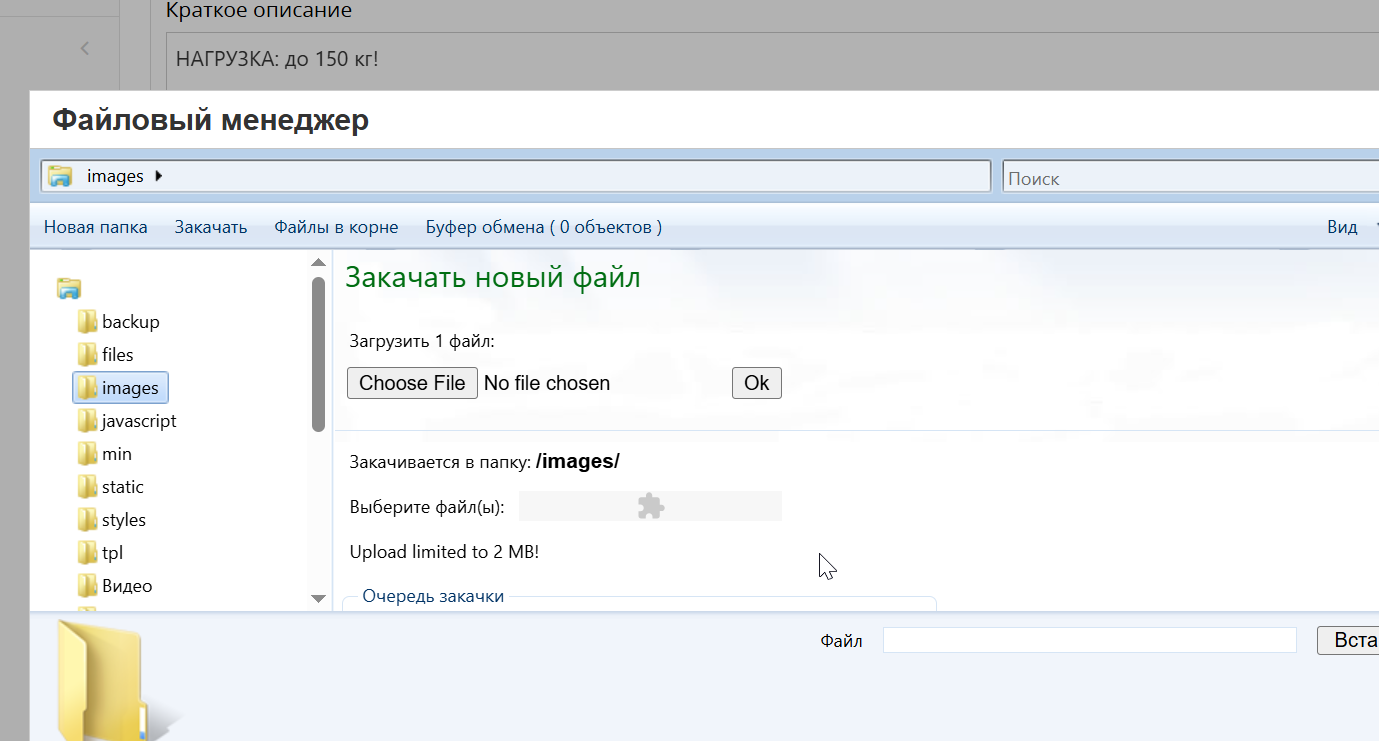Screen dimensions: 1379x741
Task: Click the folder icon in path bar
Action: [x=61, y=176]
